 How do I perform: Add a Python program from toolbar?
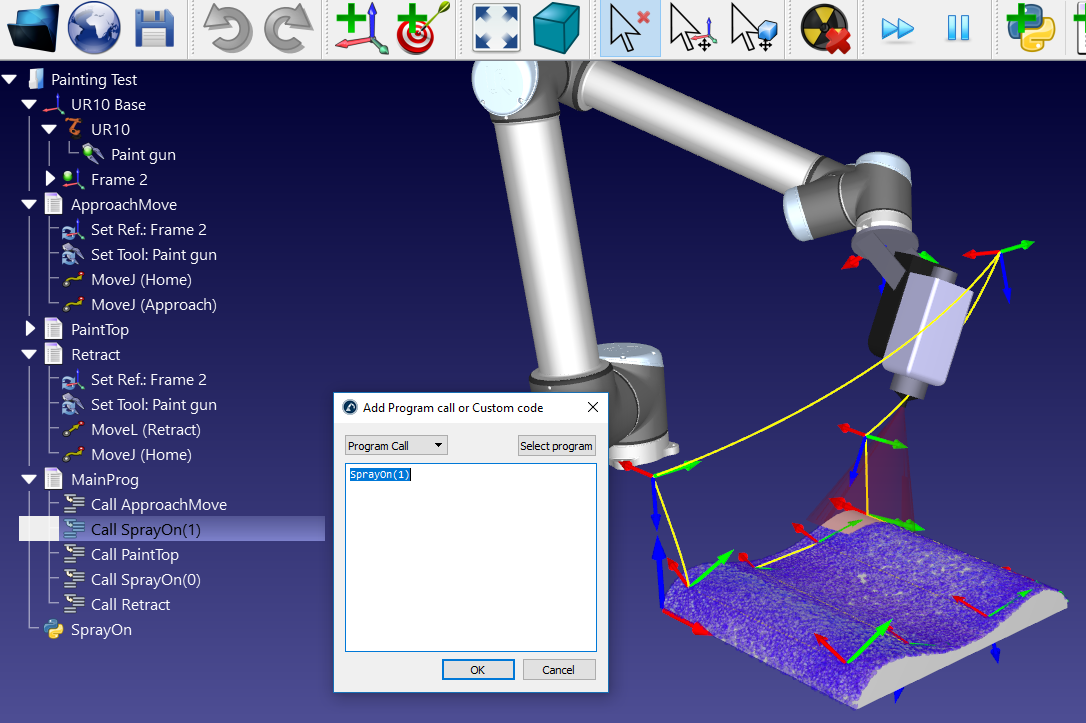pyautogui.click(x=1030, y=28)
